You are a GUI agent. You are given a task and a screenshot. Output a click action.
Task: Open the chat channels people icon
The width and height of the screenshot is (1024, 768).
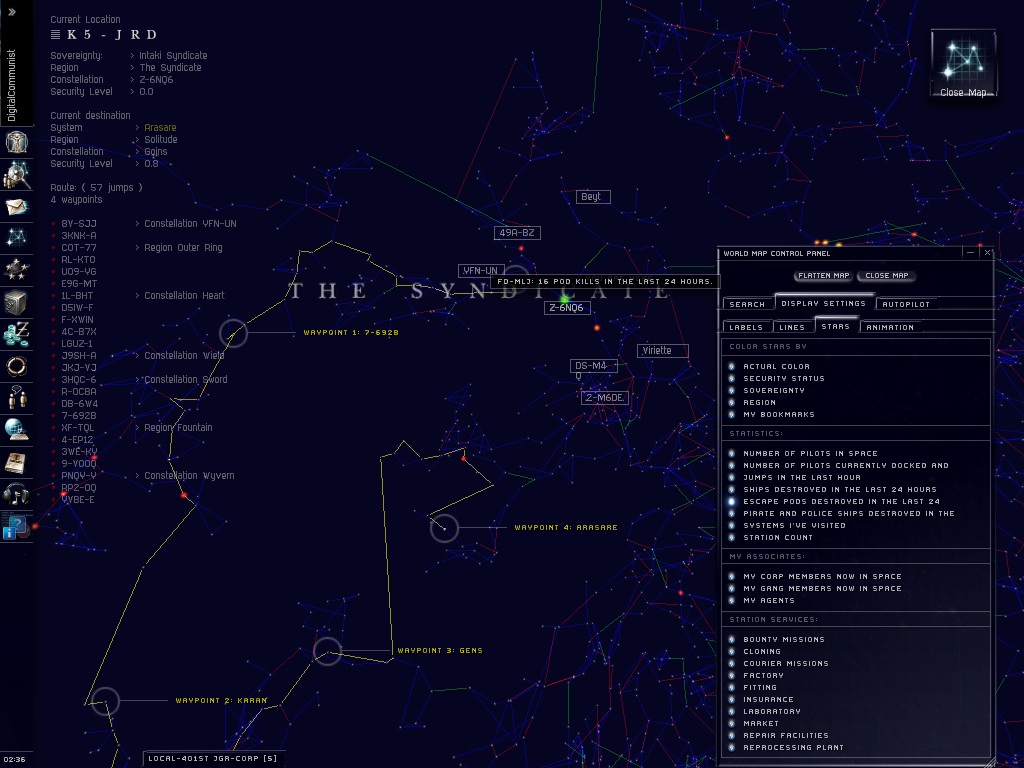point(16,397)
